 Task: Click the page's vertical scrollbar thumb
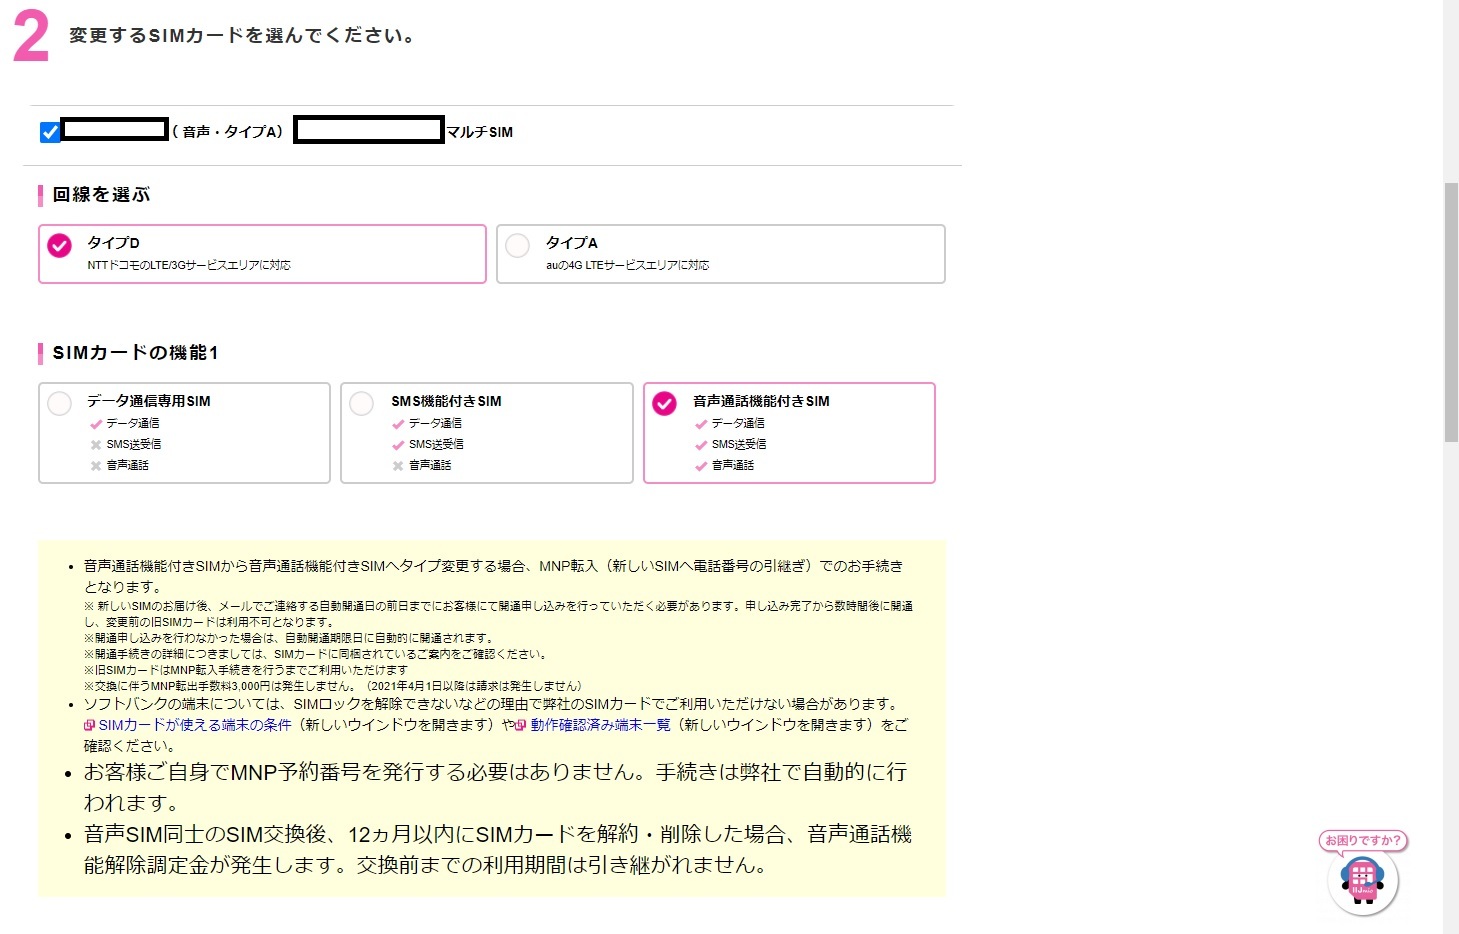(1451, 312)
